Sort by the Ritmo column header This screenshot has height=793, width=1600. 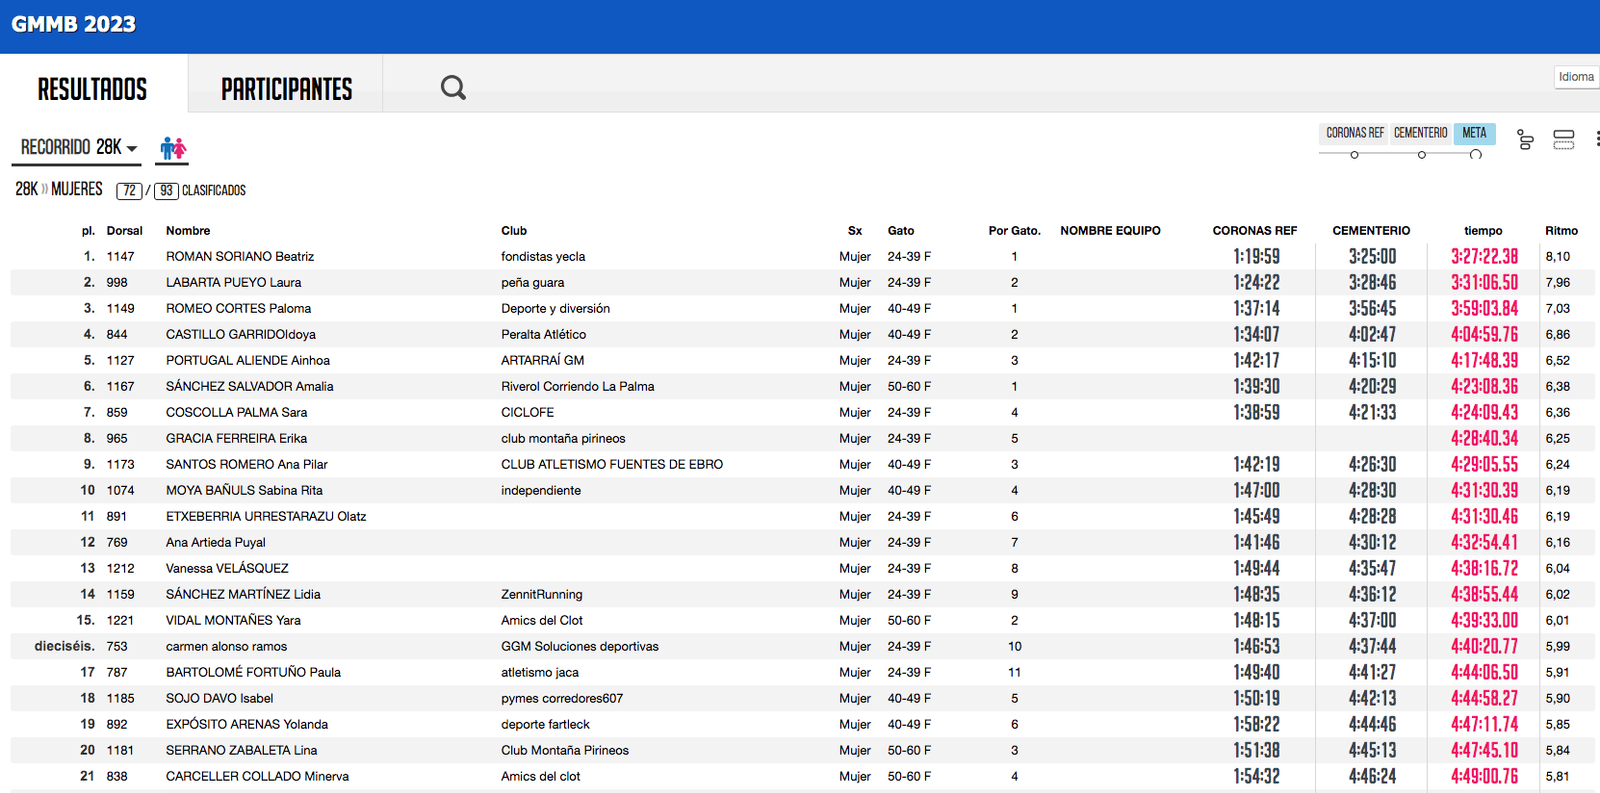1561,231
